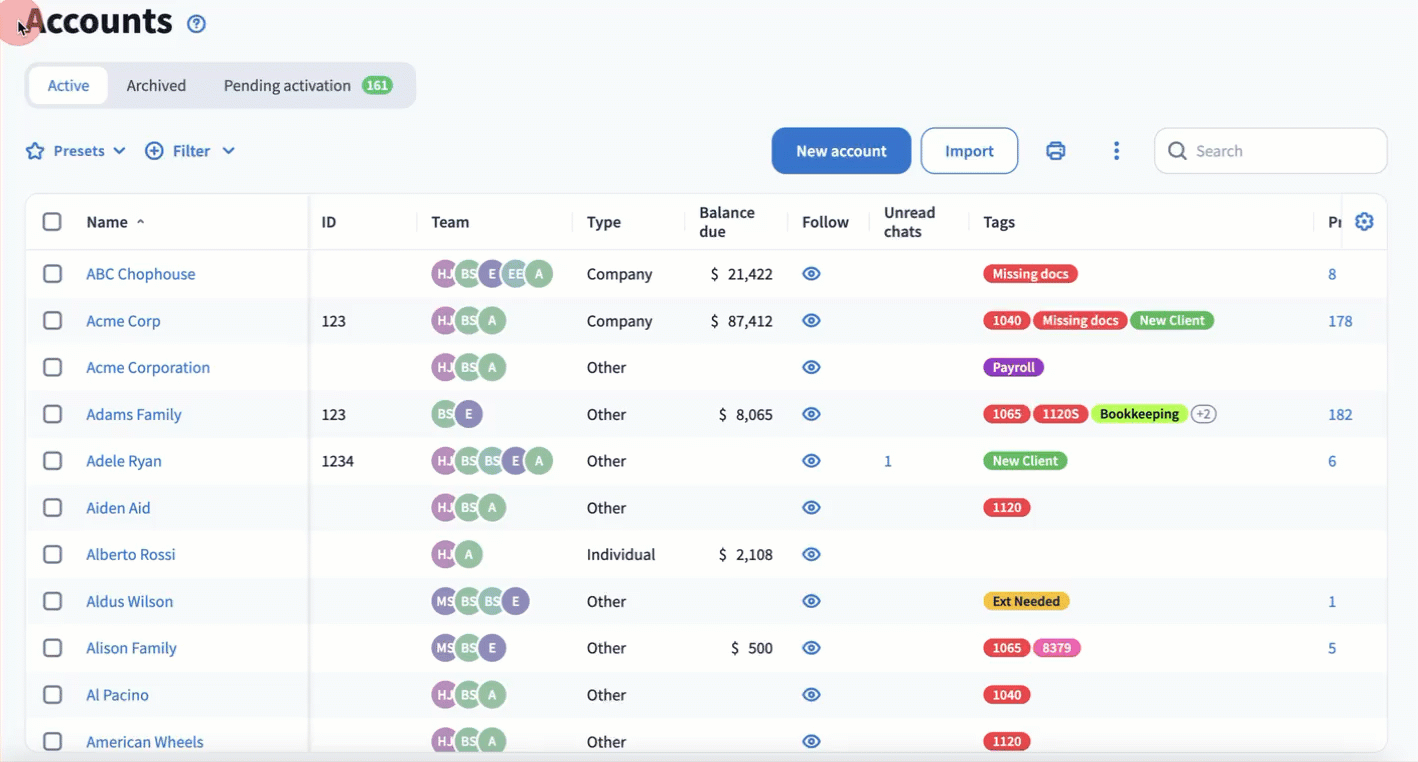
Task: Click the red Missing docs tag on ABC Chophouse
Action: click(x=1030, y=274)
